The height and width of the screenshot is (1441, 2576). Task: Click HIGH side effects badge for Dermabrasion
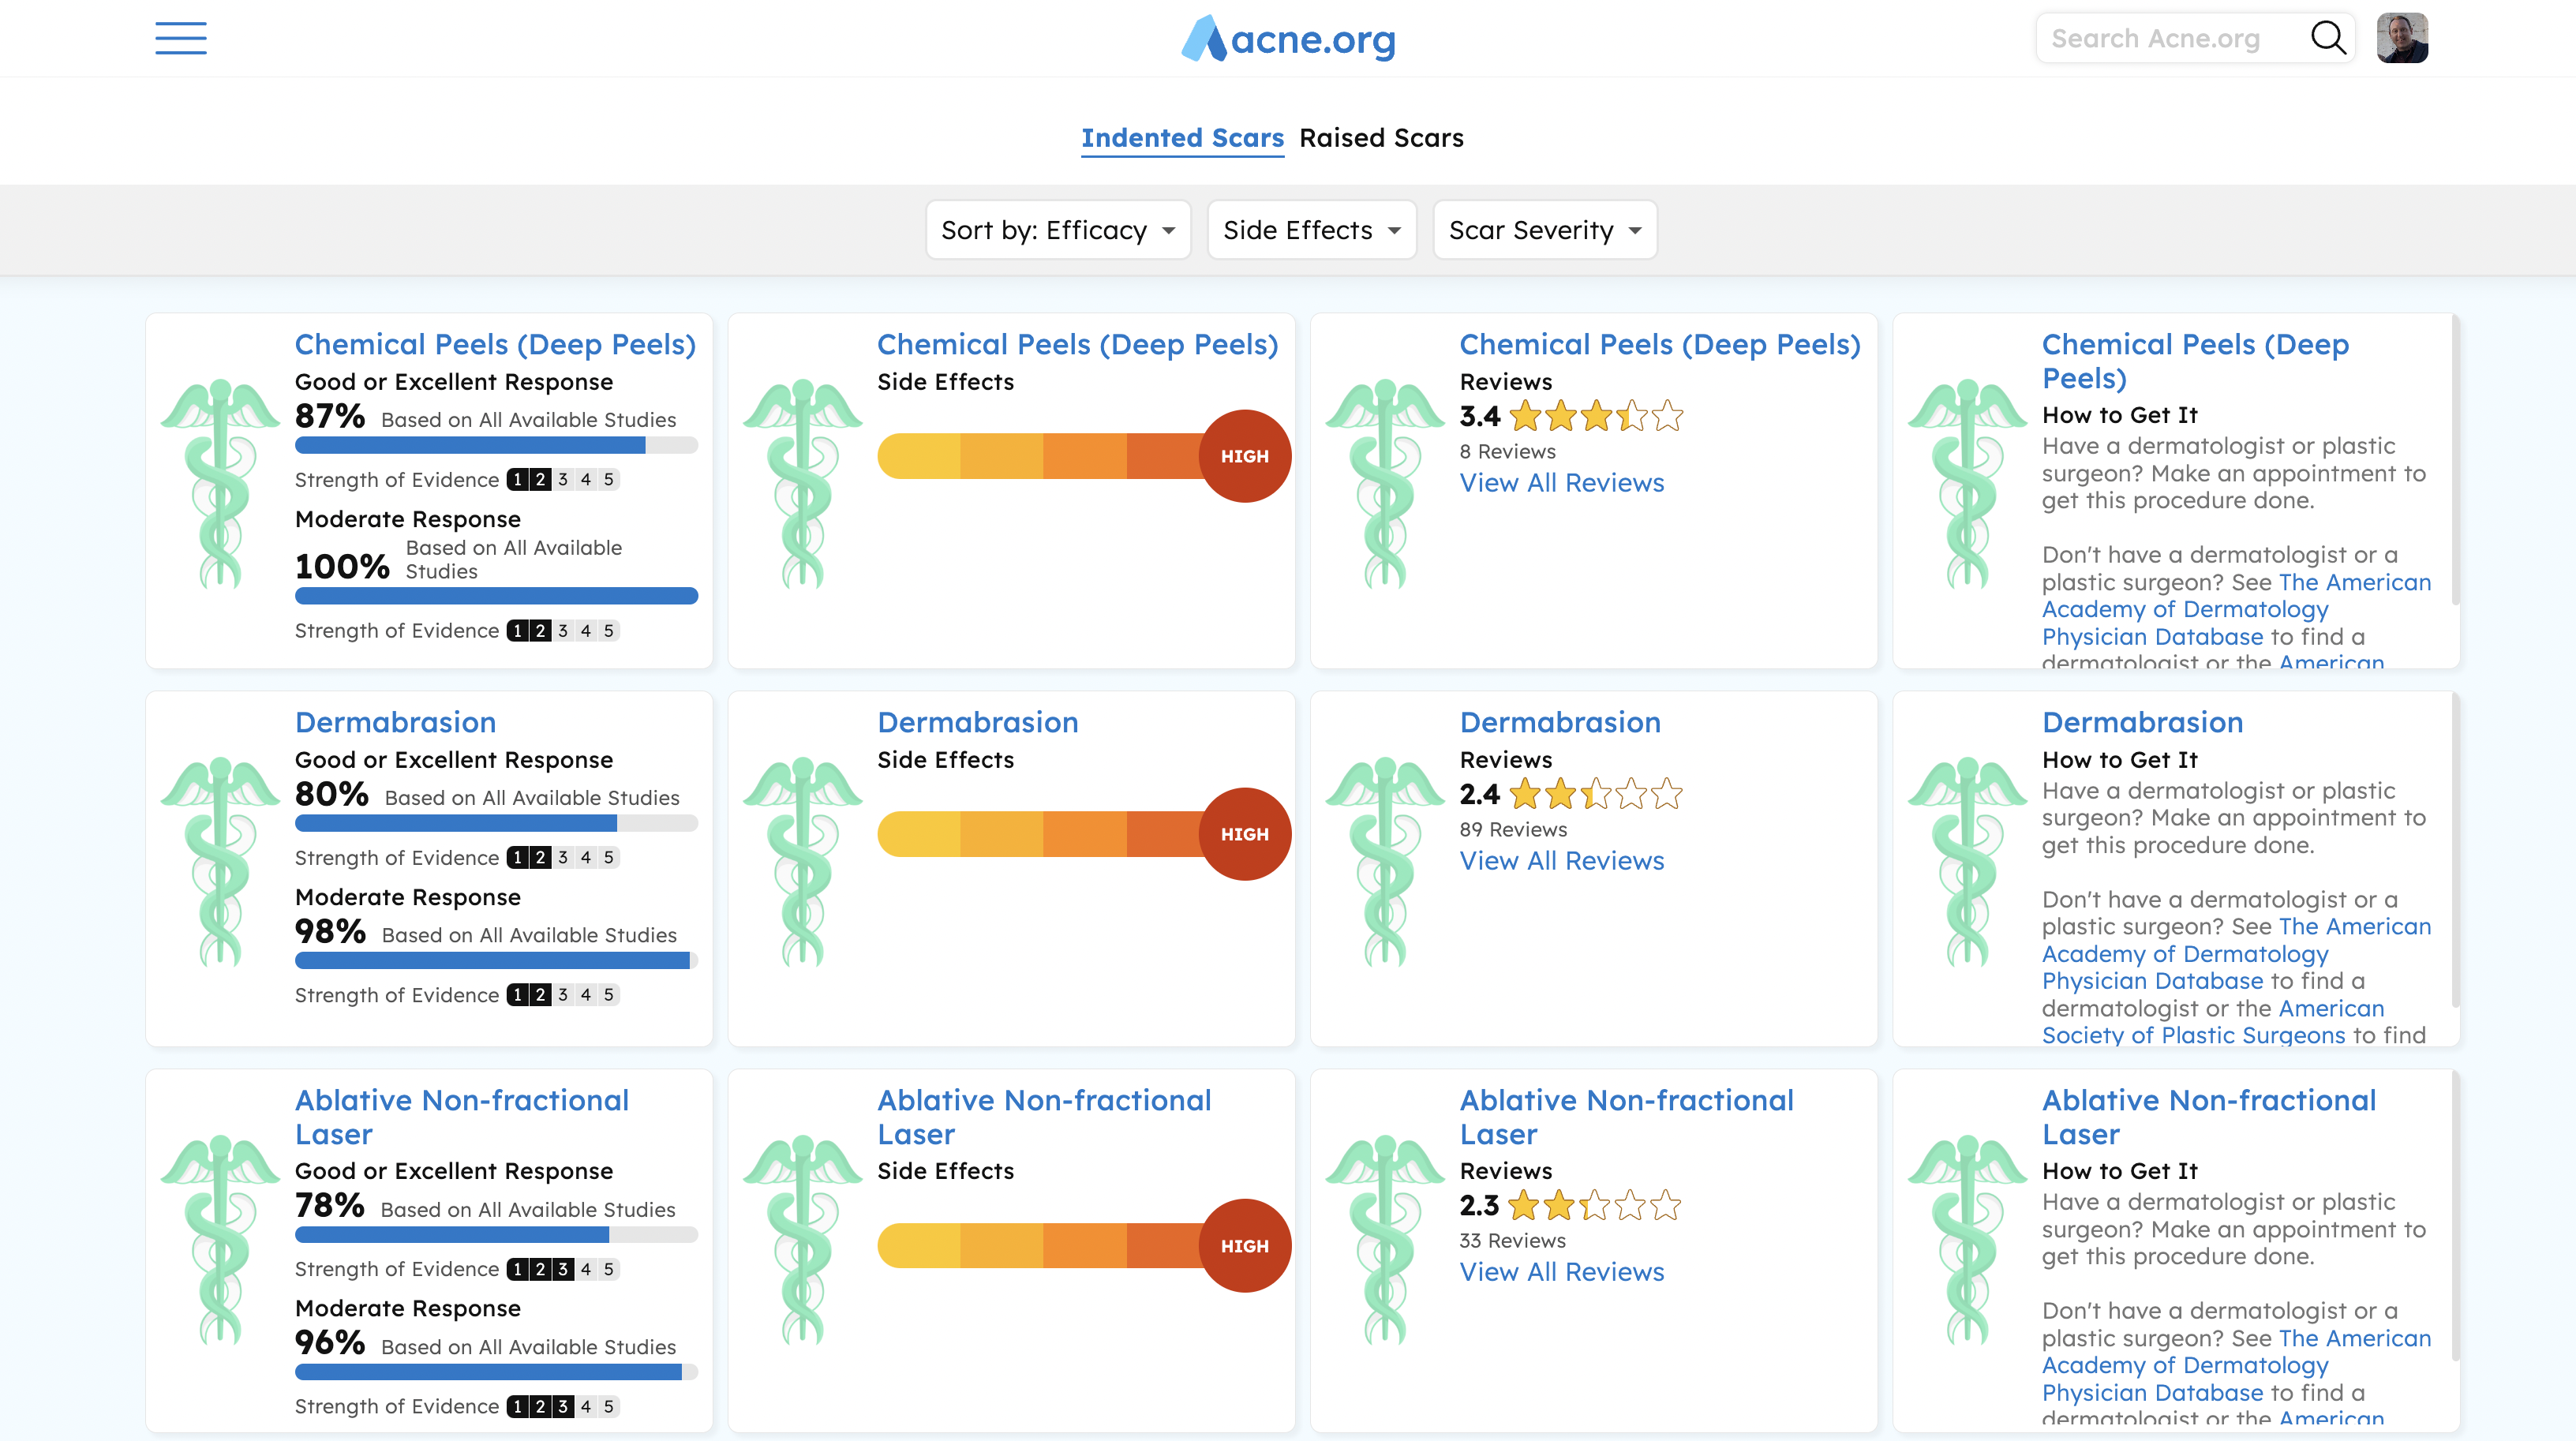click(x=1244, y=834)
